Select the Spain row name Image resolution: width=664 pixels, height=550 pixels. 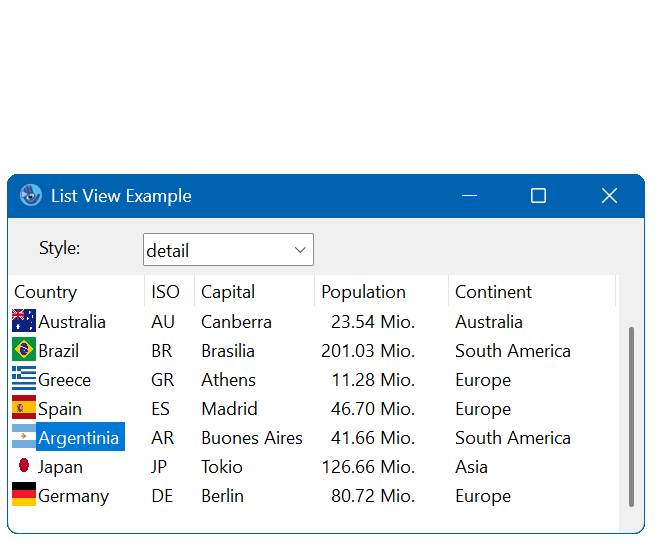[x=60, y=409]
